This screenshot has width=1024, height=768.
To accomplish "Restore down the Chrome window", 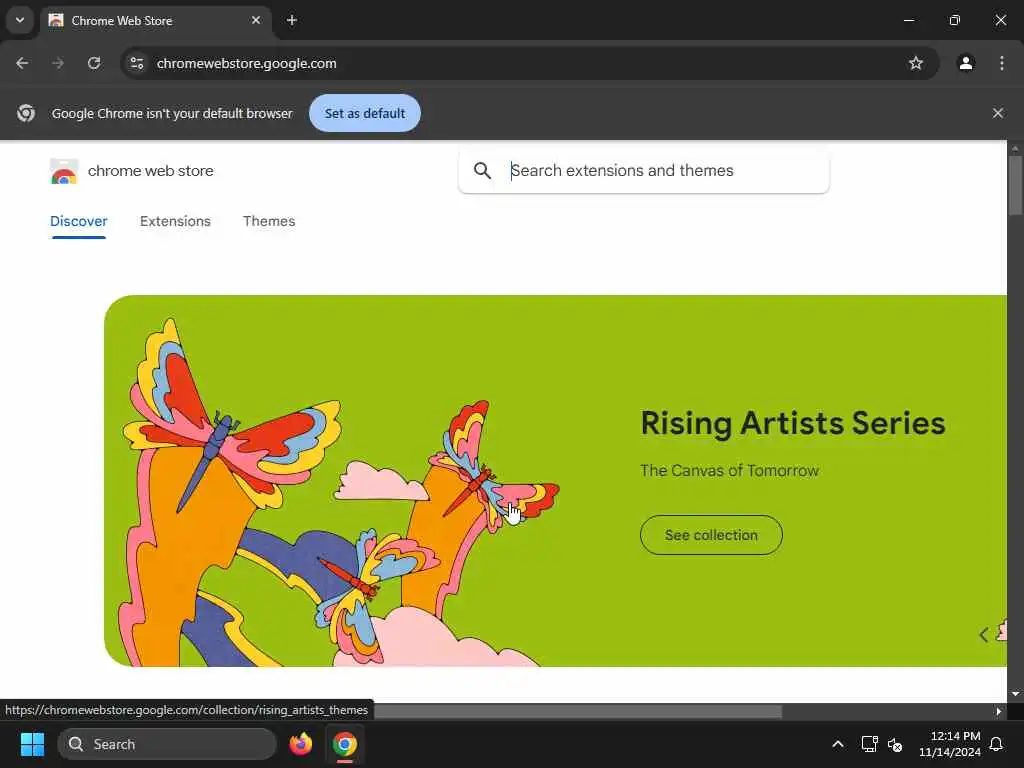I will (x=955, y=20).
